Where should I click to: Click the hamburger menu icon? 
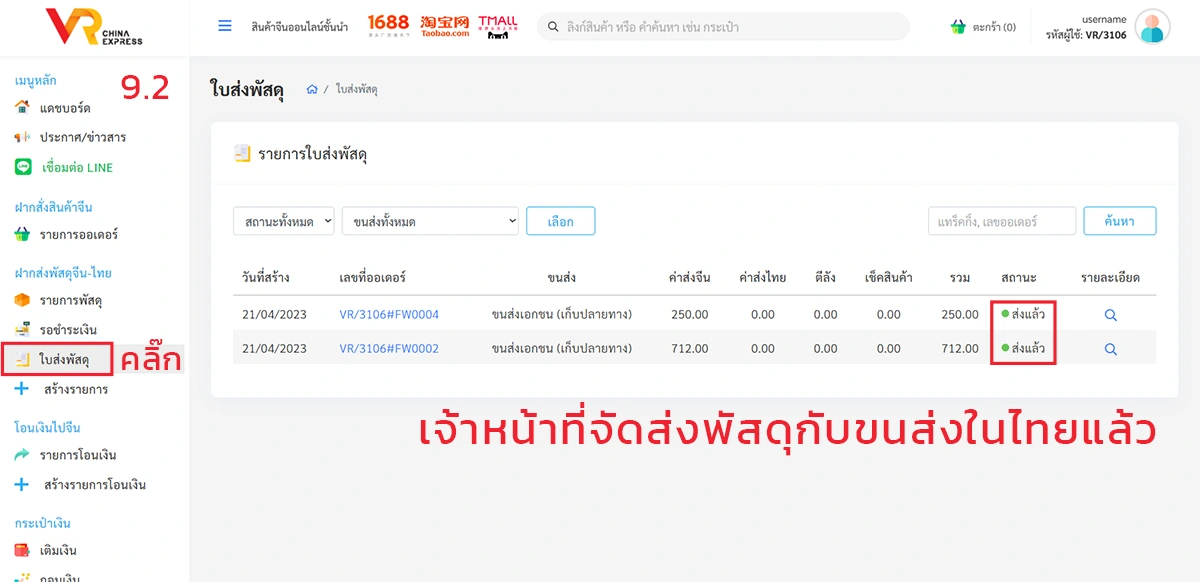click(225, 26)
